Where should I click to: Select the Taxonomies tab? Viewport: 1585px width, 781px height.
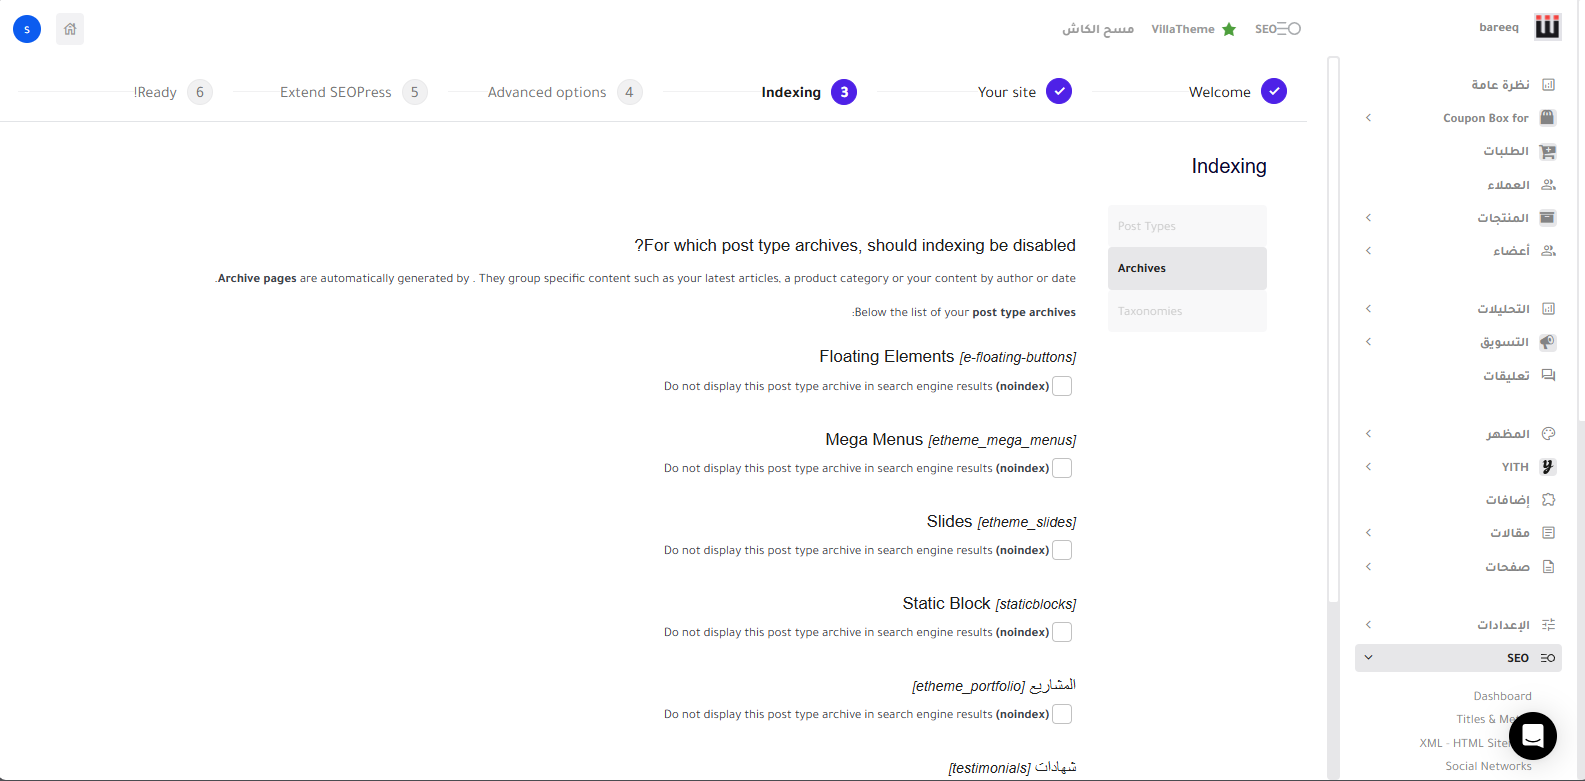click(x=1187, y=311)
